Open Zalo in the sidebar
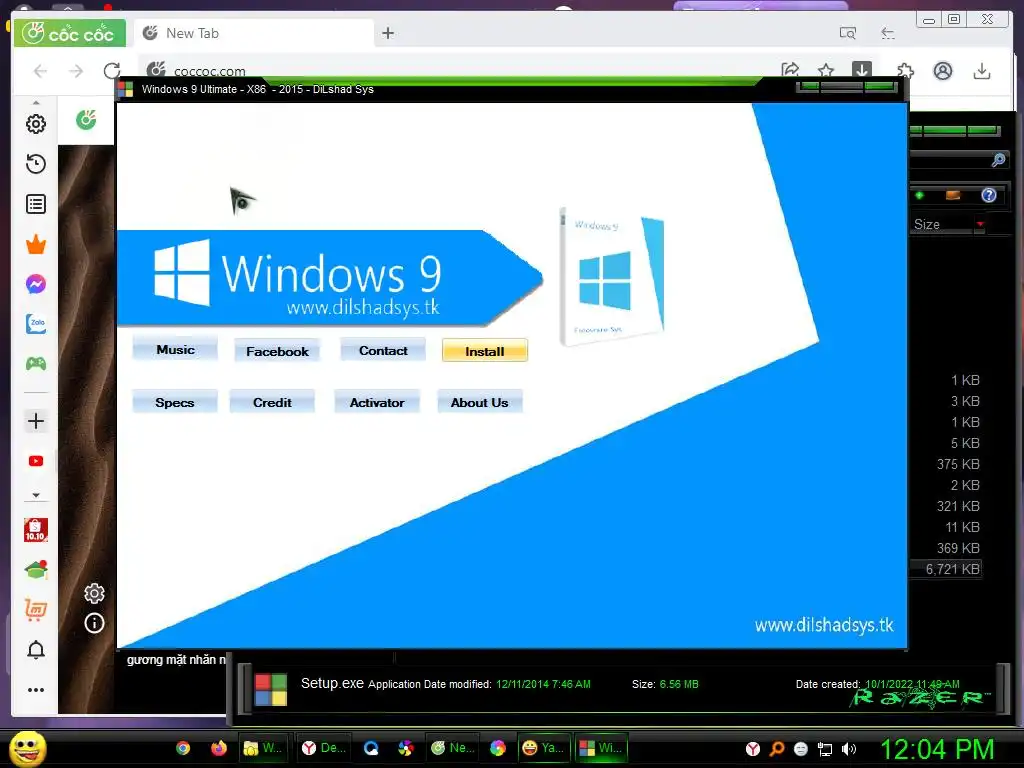This screenshot has height=768, width=1024. coord(36,324)
